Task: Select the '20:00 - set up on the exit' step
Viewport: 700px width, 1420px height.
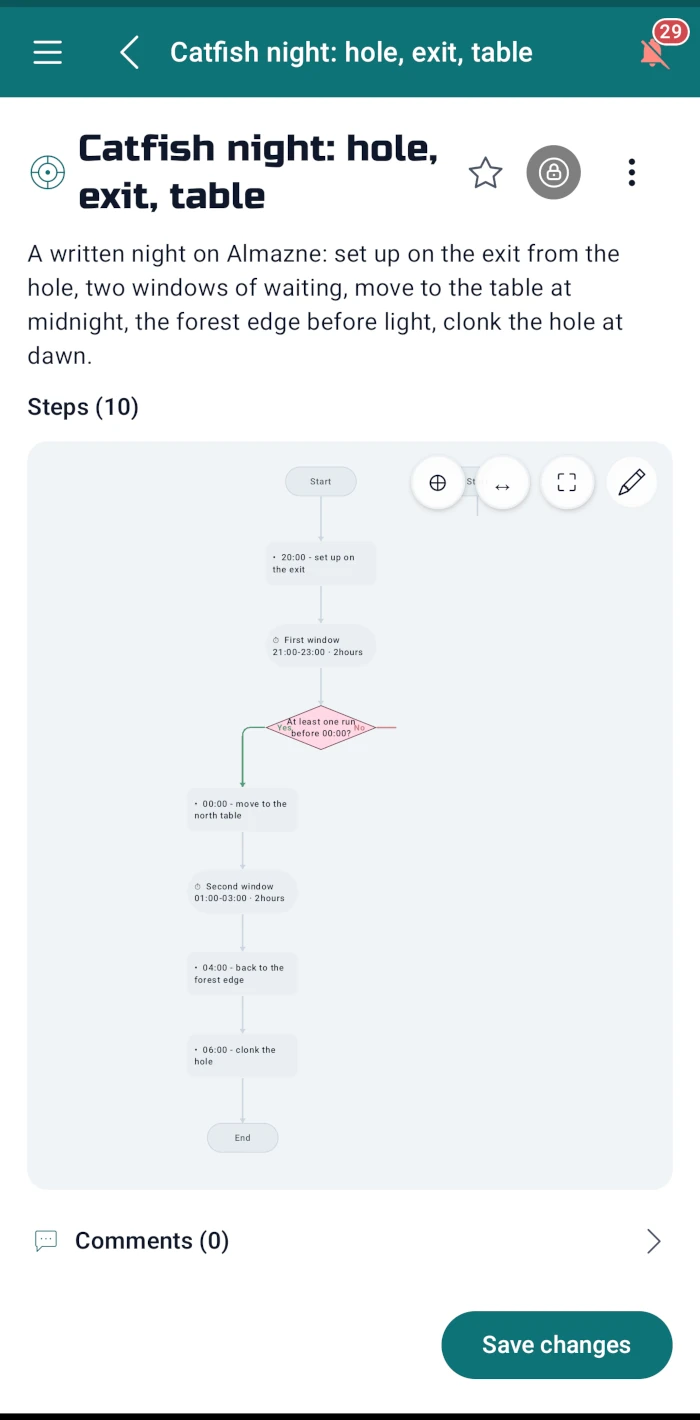Action: [321, 563]
